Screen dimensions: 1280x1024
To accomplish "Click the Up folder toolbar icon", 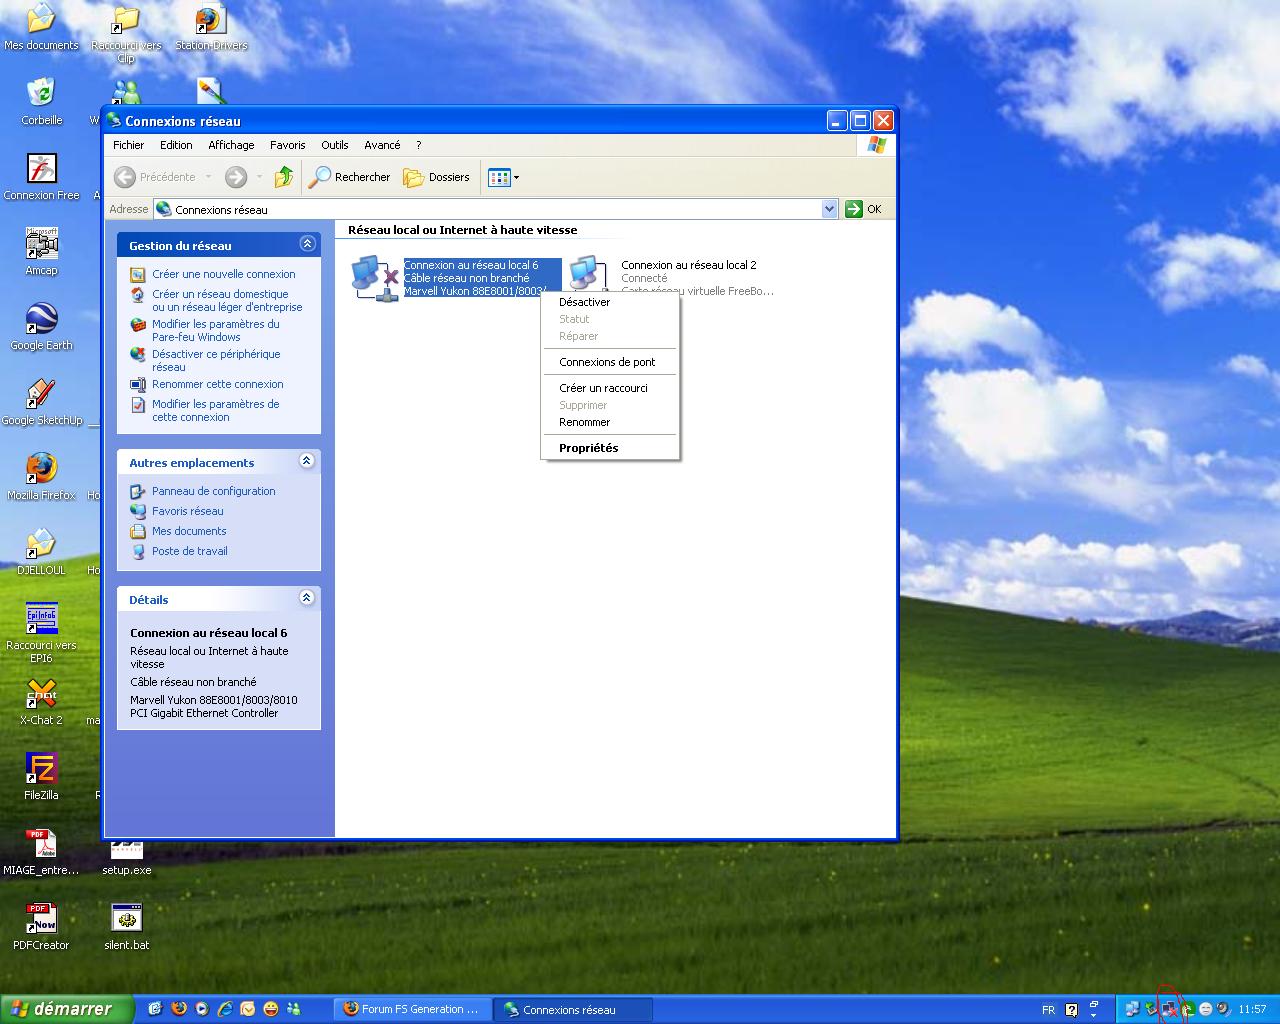I will [x=284, y=177].
